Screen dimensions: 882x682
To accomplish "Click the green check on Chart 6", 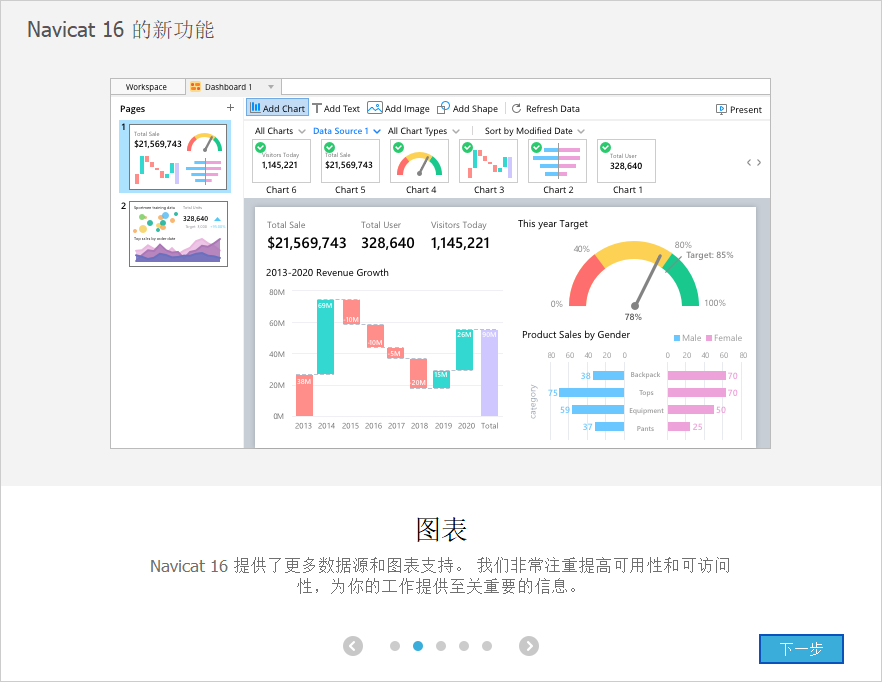I will tap(260, 147).
